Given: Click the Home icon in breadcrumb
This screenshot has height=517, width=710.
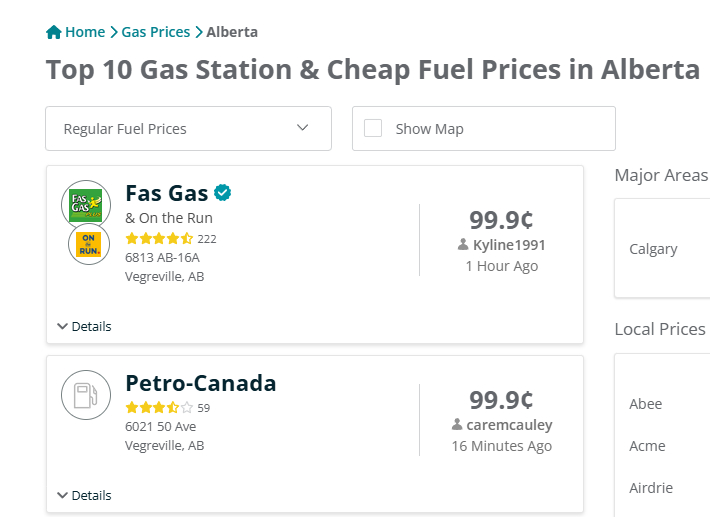Looking at the screenshot, I should 54,32.
